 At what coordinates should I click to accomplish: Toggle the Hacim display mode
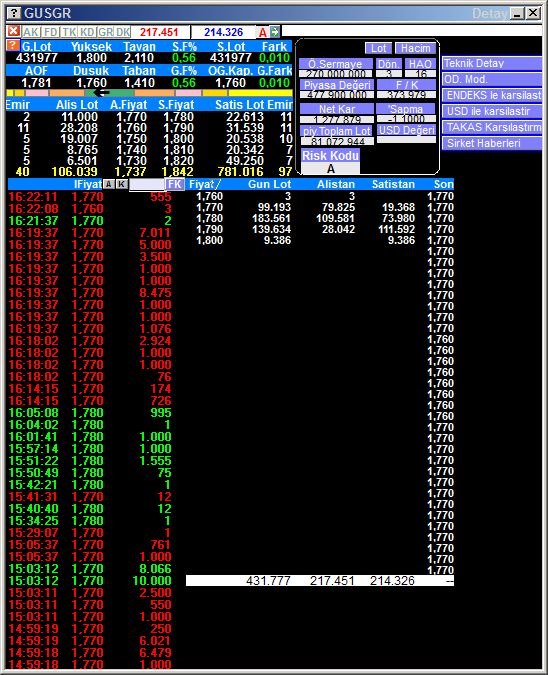pyautogui.click(x=415, y=48)
